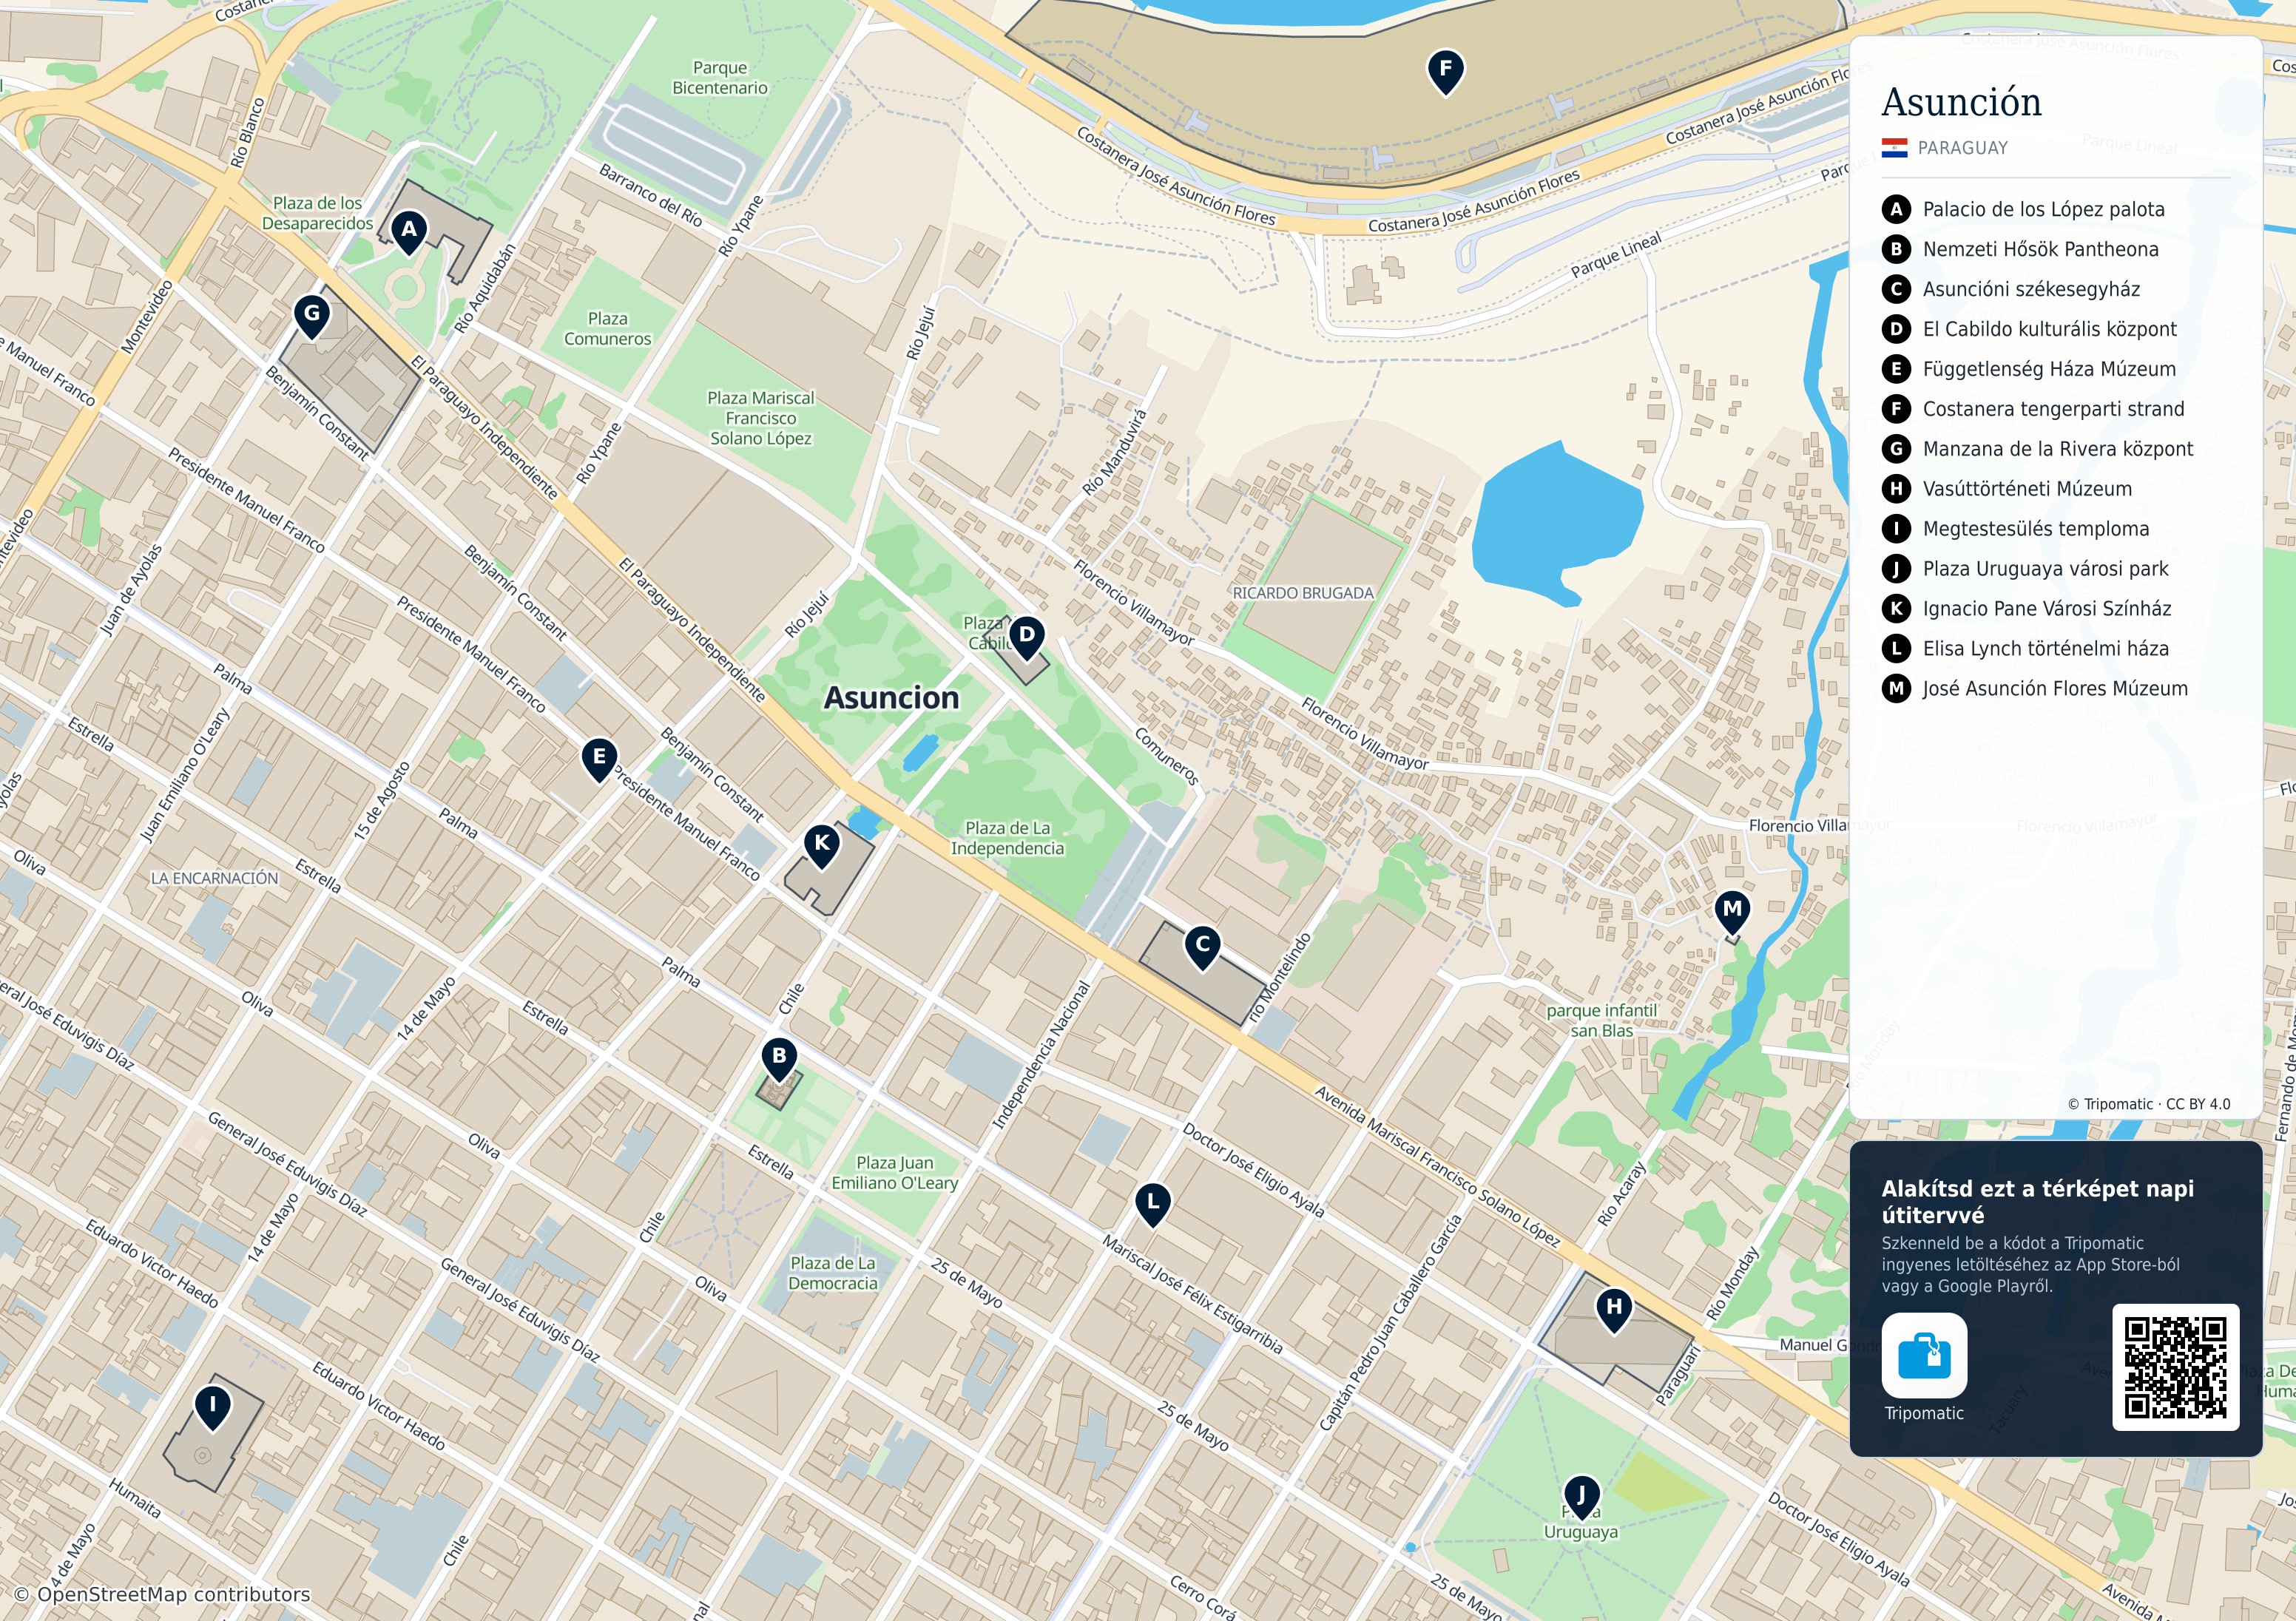Click map pin L on Mariscal Estigarribia
Viewport: 2296px width, 1621px height.
coord(1153,1204)
